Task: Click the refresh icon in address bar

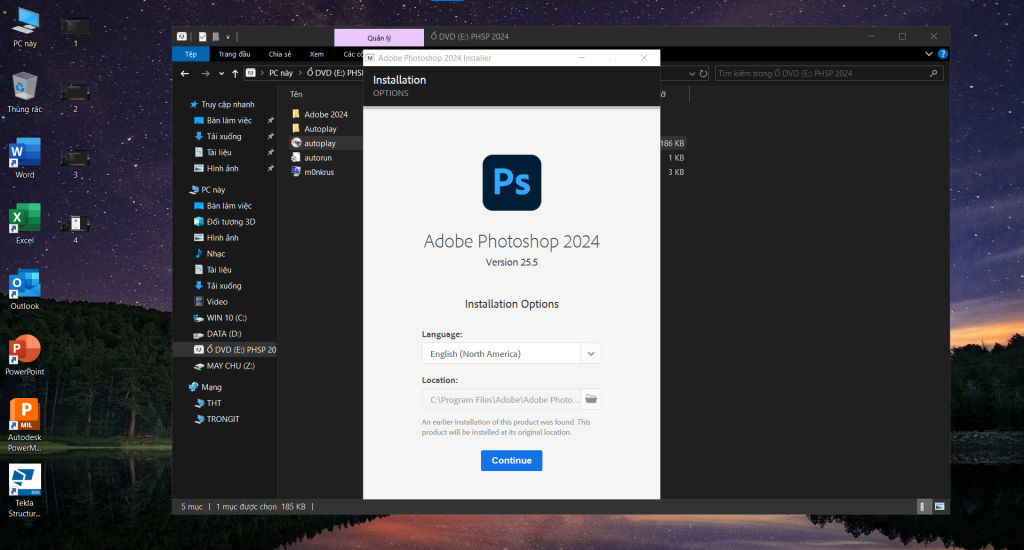Action: point(703,73)
